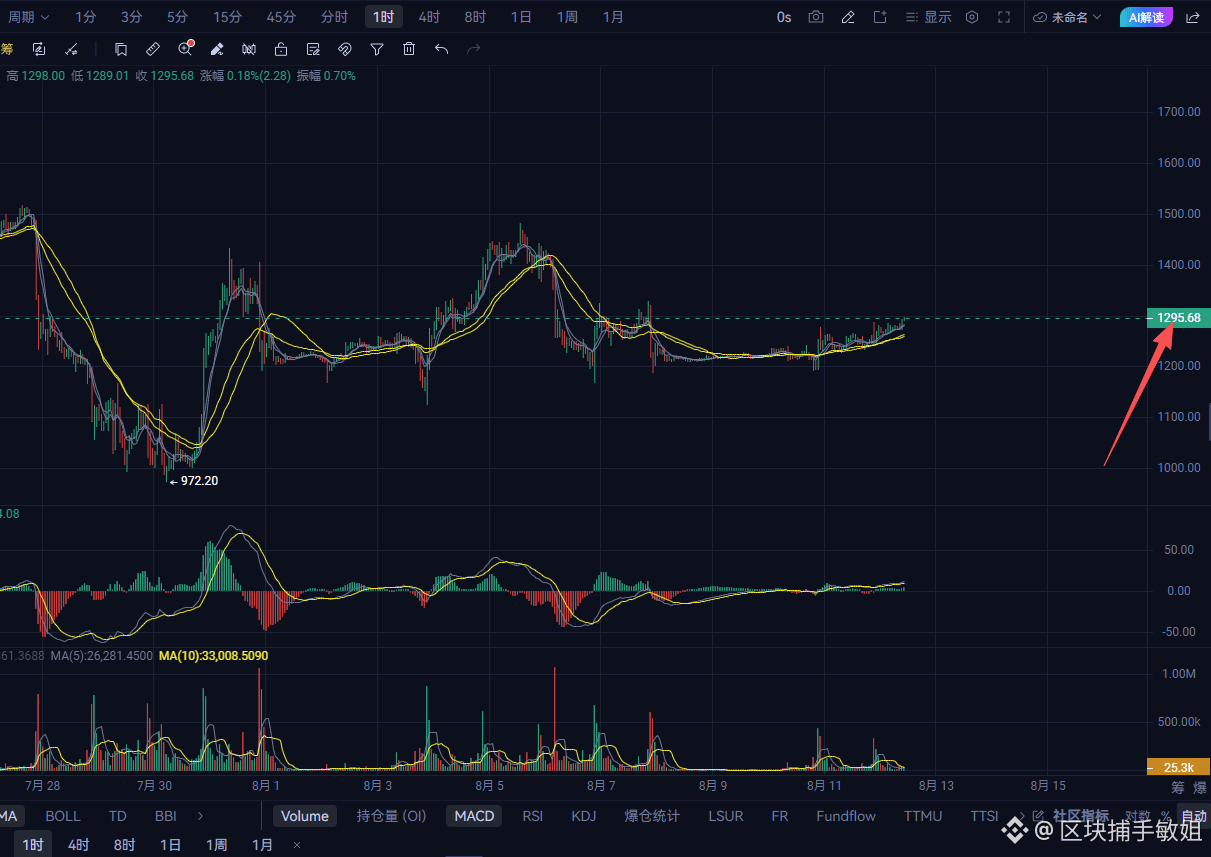Screen dimensions: 1211x857
Task: Click the pencil drawing icon in top bar
Action: pyautogui.click(x=848, y=17)
